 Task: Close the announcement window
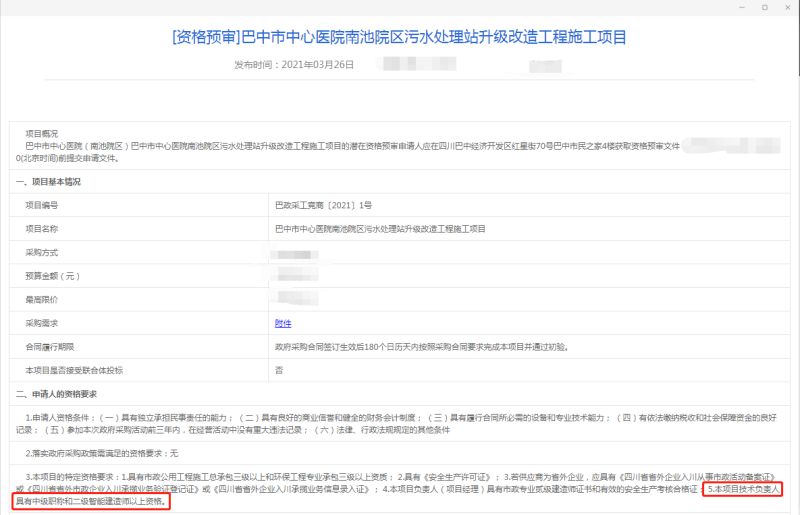pyautogui.click(x=789, y=8)
